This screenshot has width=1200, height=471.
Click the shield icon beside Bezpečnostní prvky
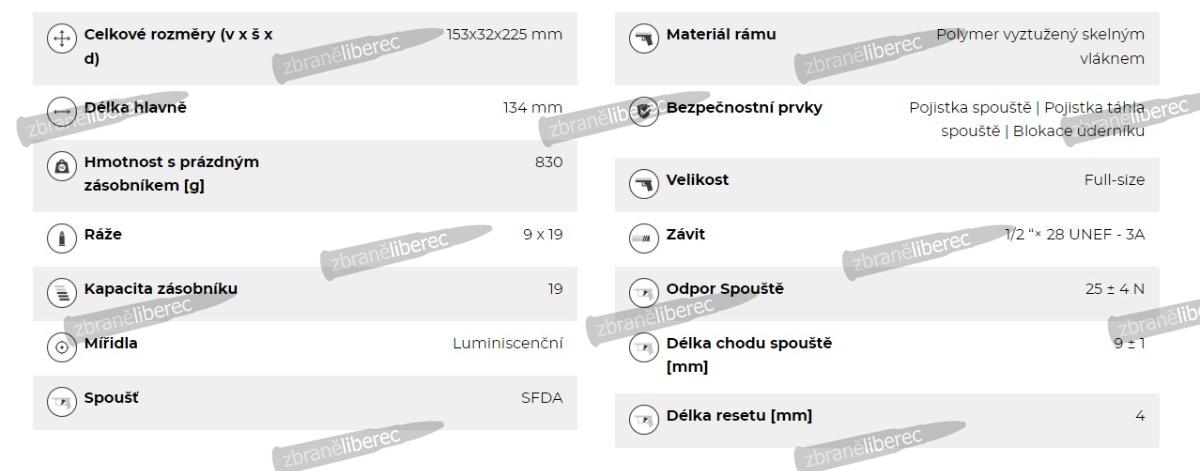point(641,109)
